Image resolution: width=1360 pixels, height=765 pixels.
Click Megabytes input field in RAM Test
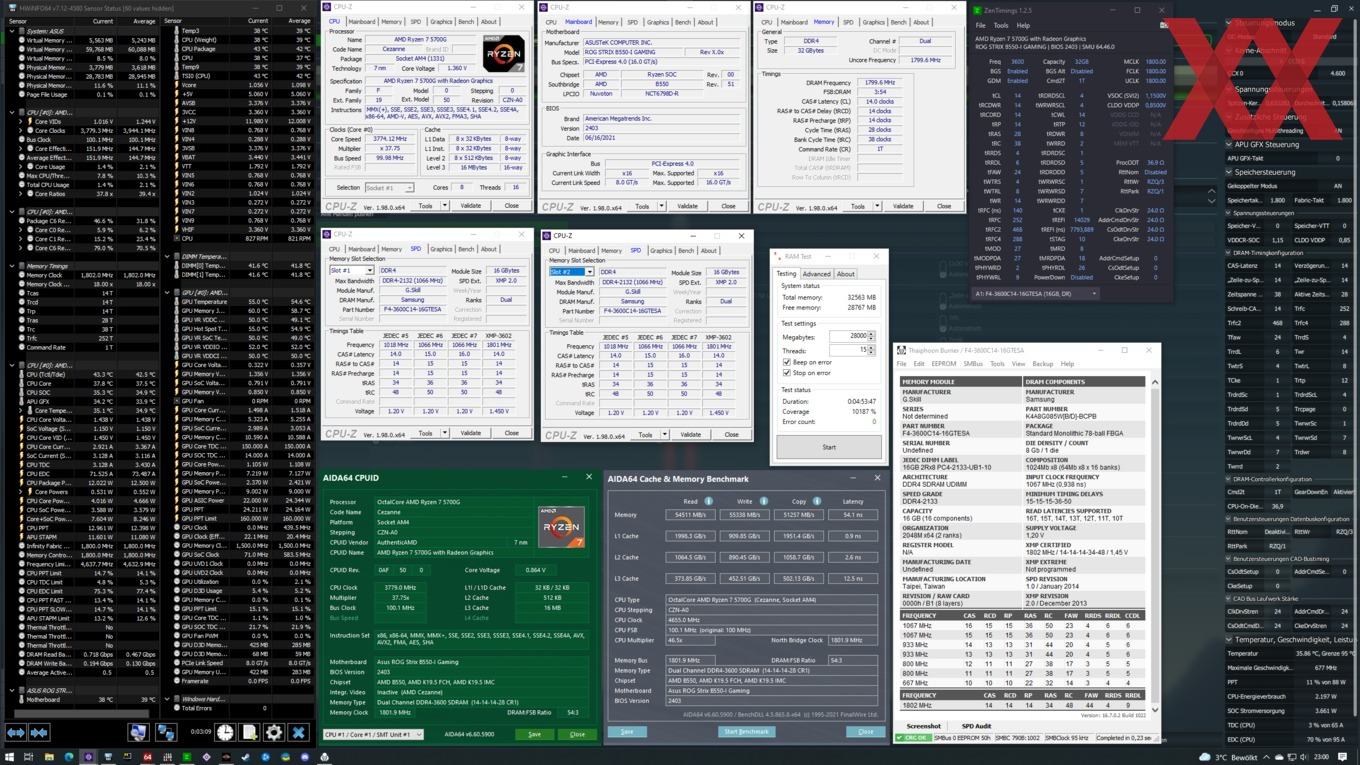(849, 336)
